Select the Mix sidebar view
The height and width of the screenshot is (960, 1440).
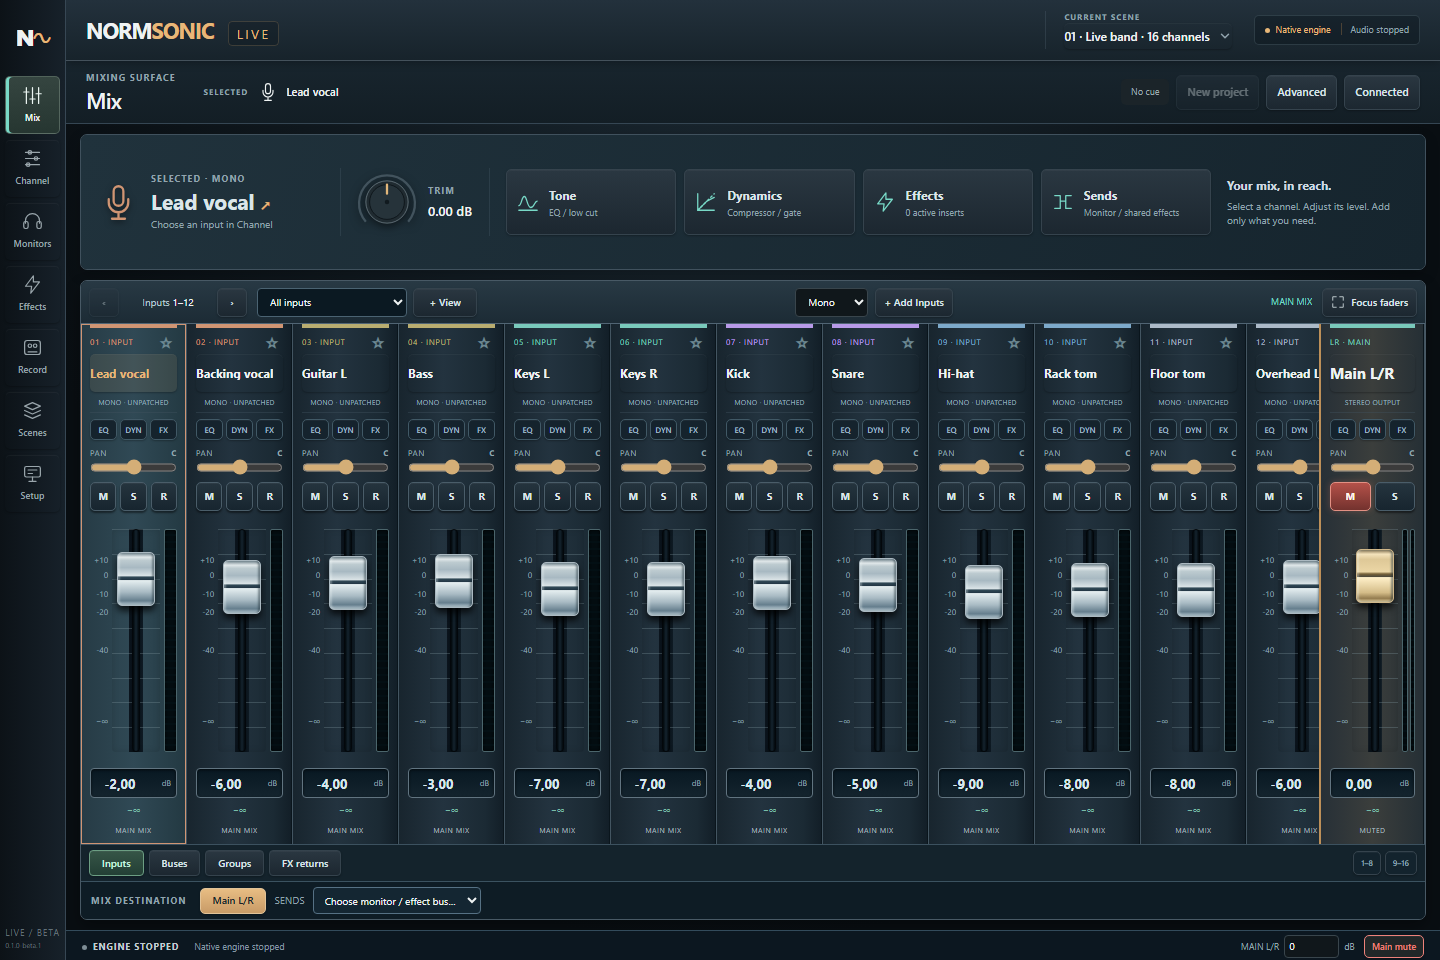click(32, 104)
